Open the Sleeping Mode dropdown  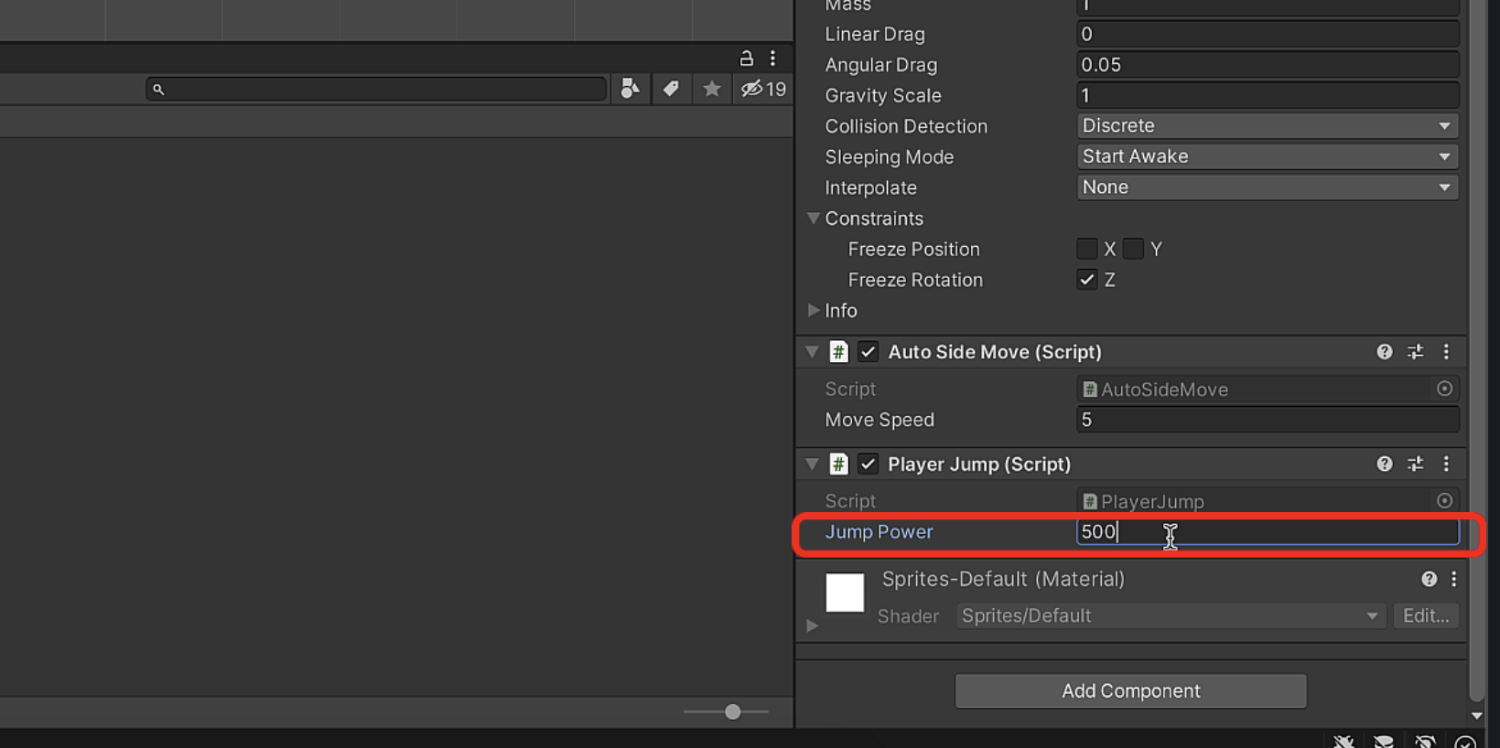click(1267, 157)
